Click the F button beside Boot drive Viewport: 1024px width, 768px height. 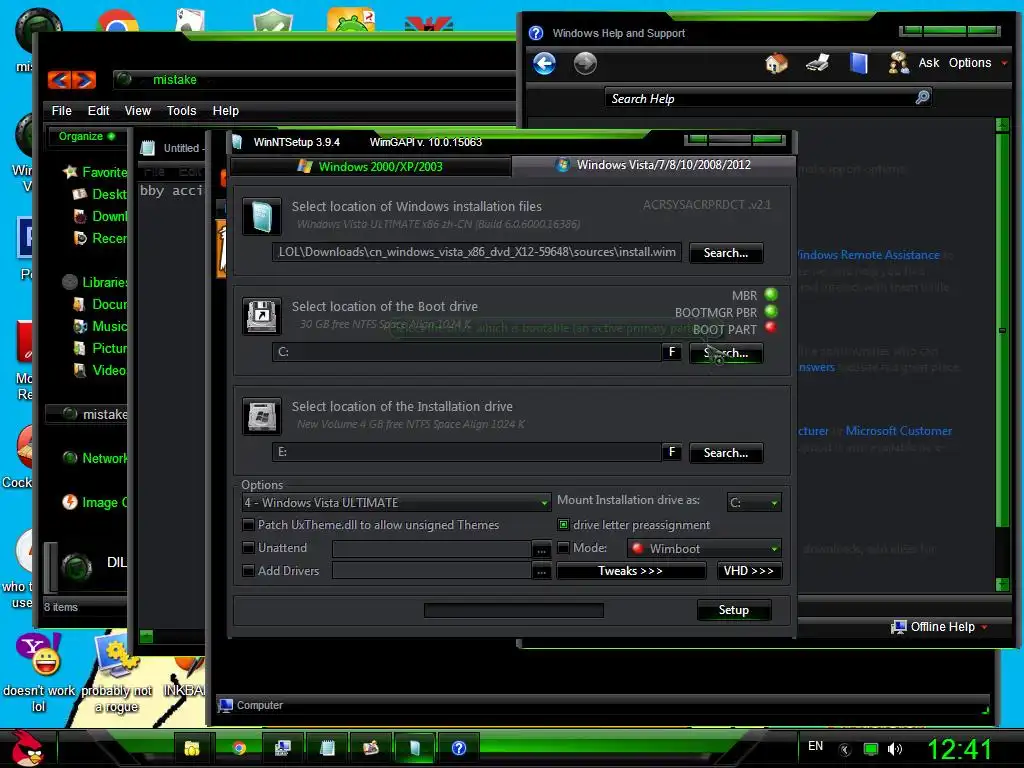click(x=672, y=352)
